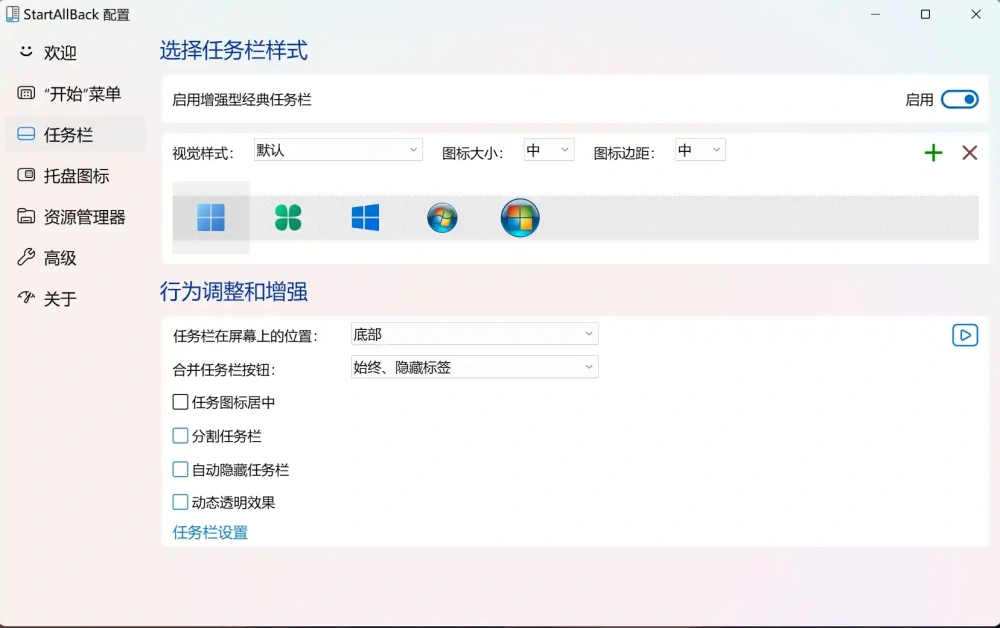Click the green plus add icon
The width and height of the screenshot is (1000, 628).
(x=933, y=152)
